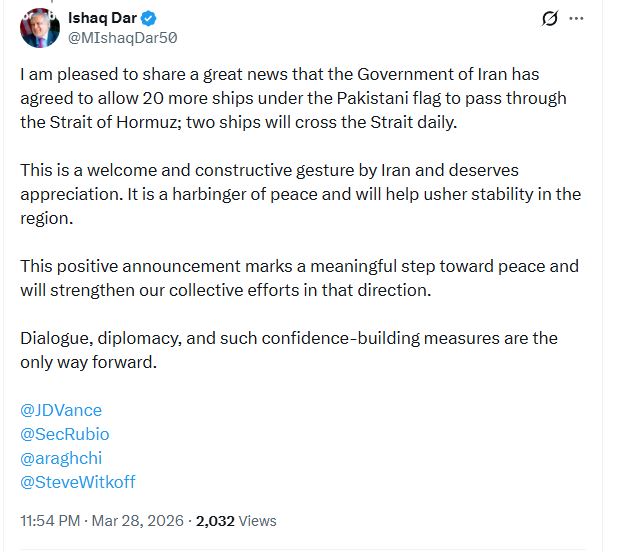Click the paragraph starting 'Dialogue, diplomacy'
The image size is (619, 552).
point(290,350)
